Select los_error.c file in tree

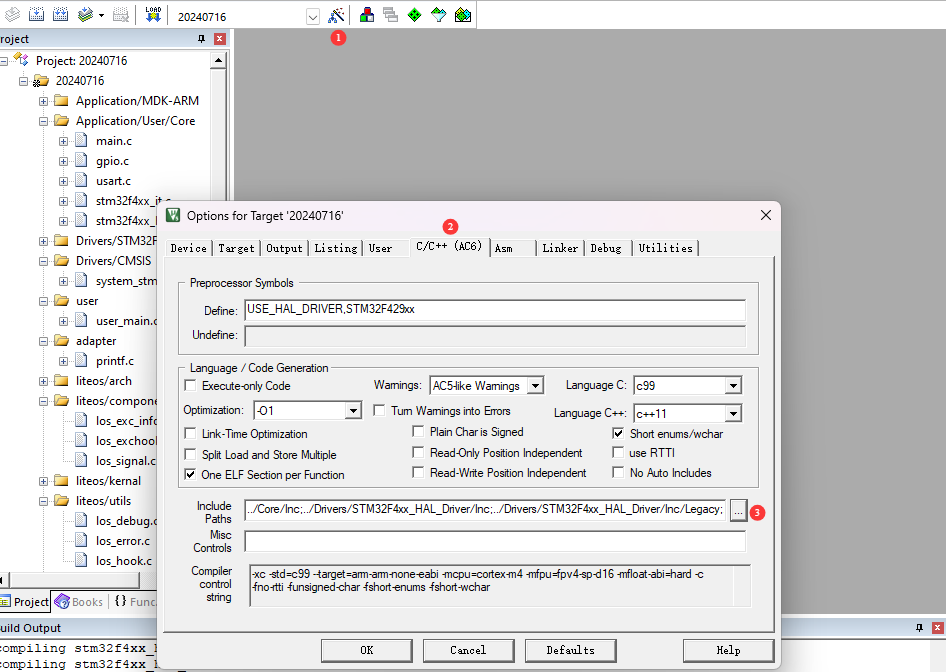click(x=122, y=541)
